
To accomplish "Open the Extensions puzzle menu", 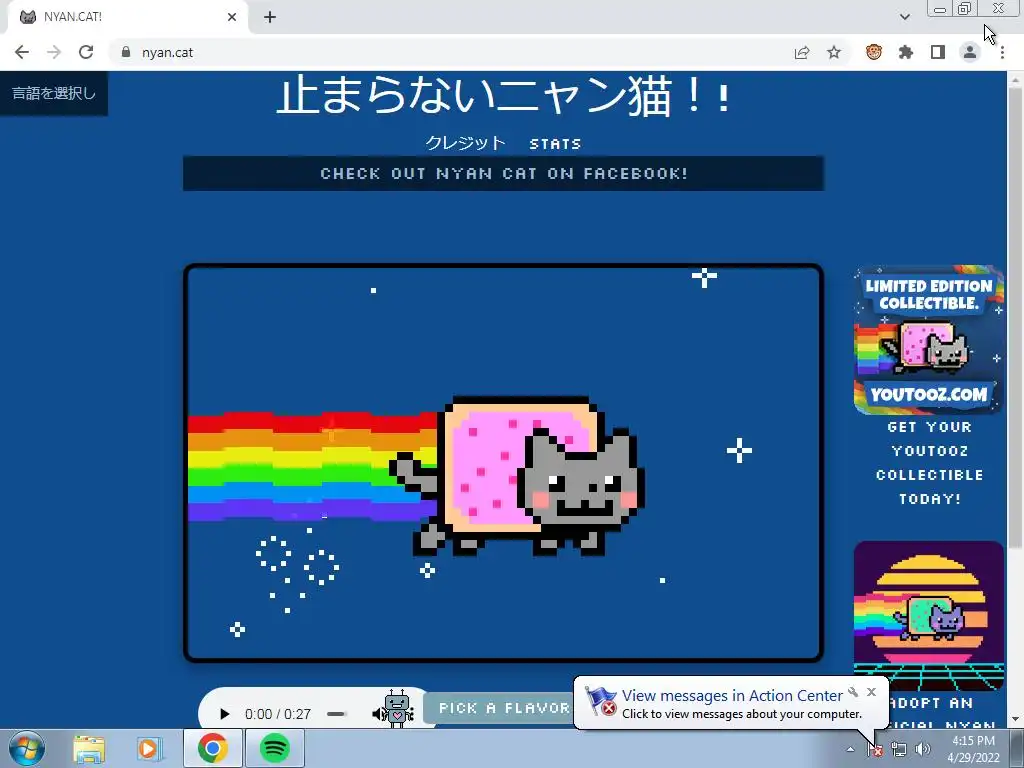I will coord(906,52).
